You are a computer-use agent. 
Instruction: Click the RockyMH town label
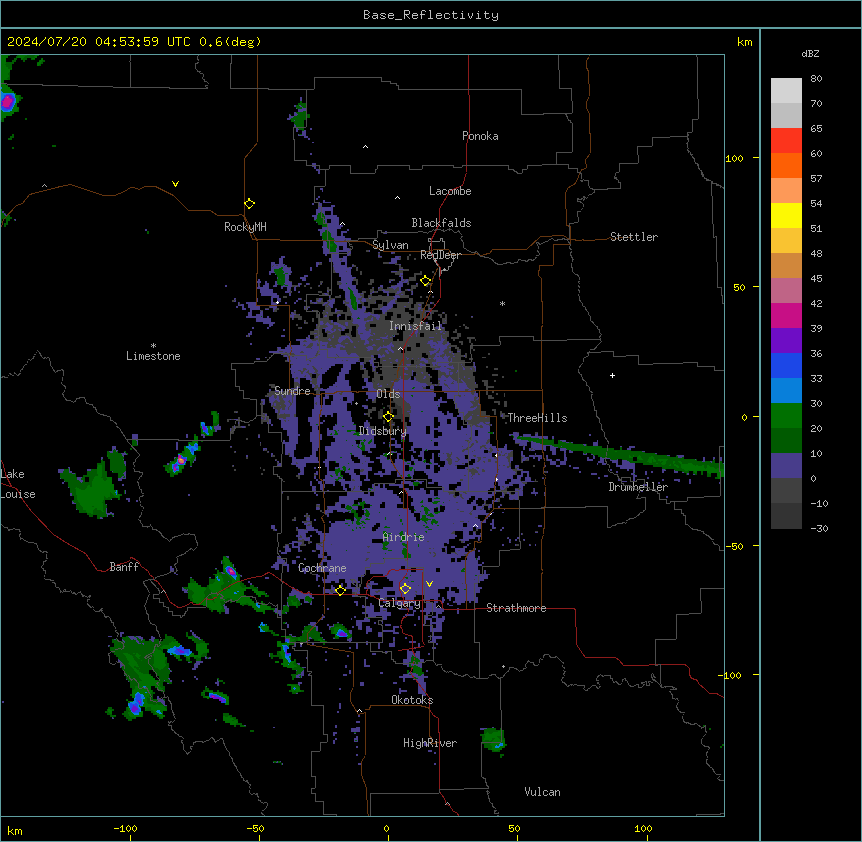[x=245, y=227]
